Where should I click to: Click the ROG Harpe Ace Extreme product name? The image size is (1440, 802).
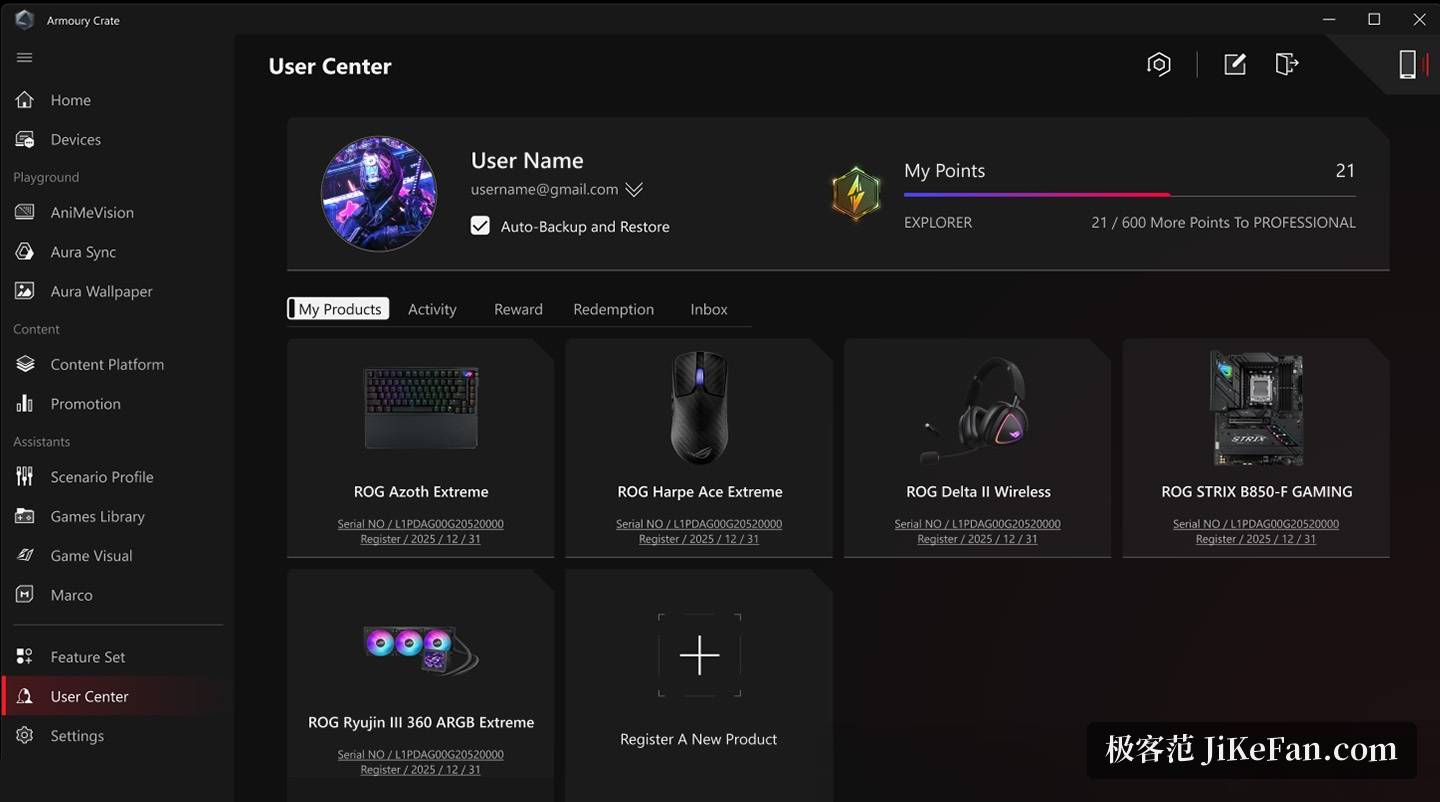click(700, 492)
